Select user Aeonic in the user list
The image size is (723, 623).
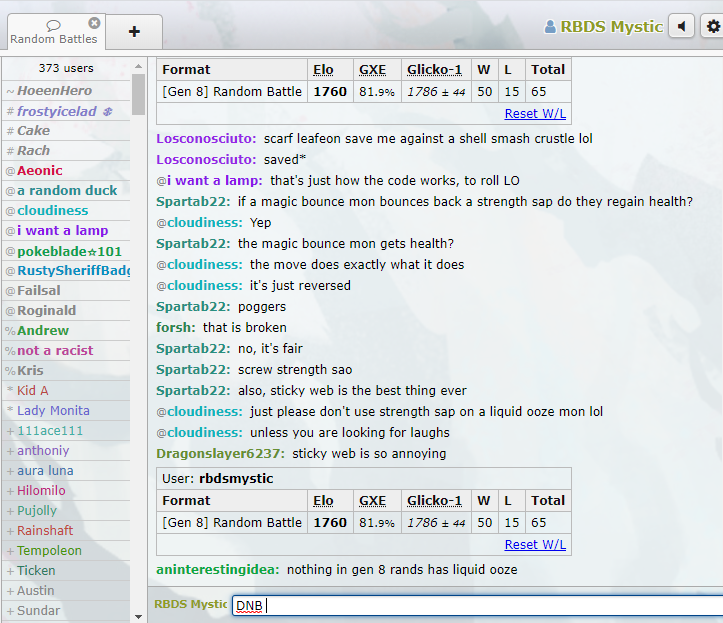66,171
